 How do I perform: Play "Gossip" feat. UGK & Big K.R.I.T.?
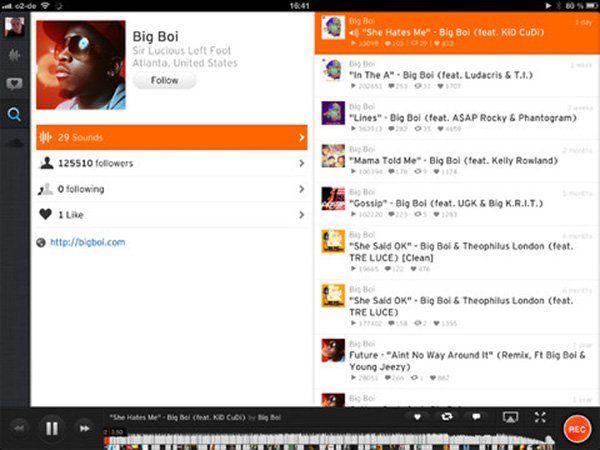coord(457,204)
